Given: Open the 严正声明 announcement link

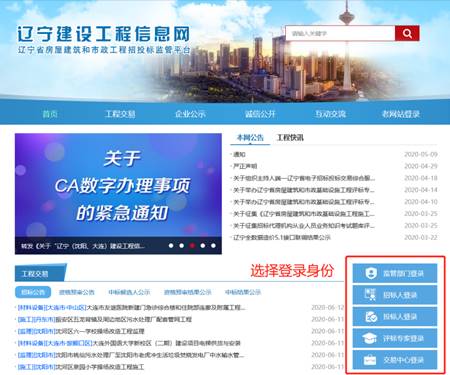Looking at the screenshot, I should (x=245, y=166).
